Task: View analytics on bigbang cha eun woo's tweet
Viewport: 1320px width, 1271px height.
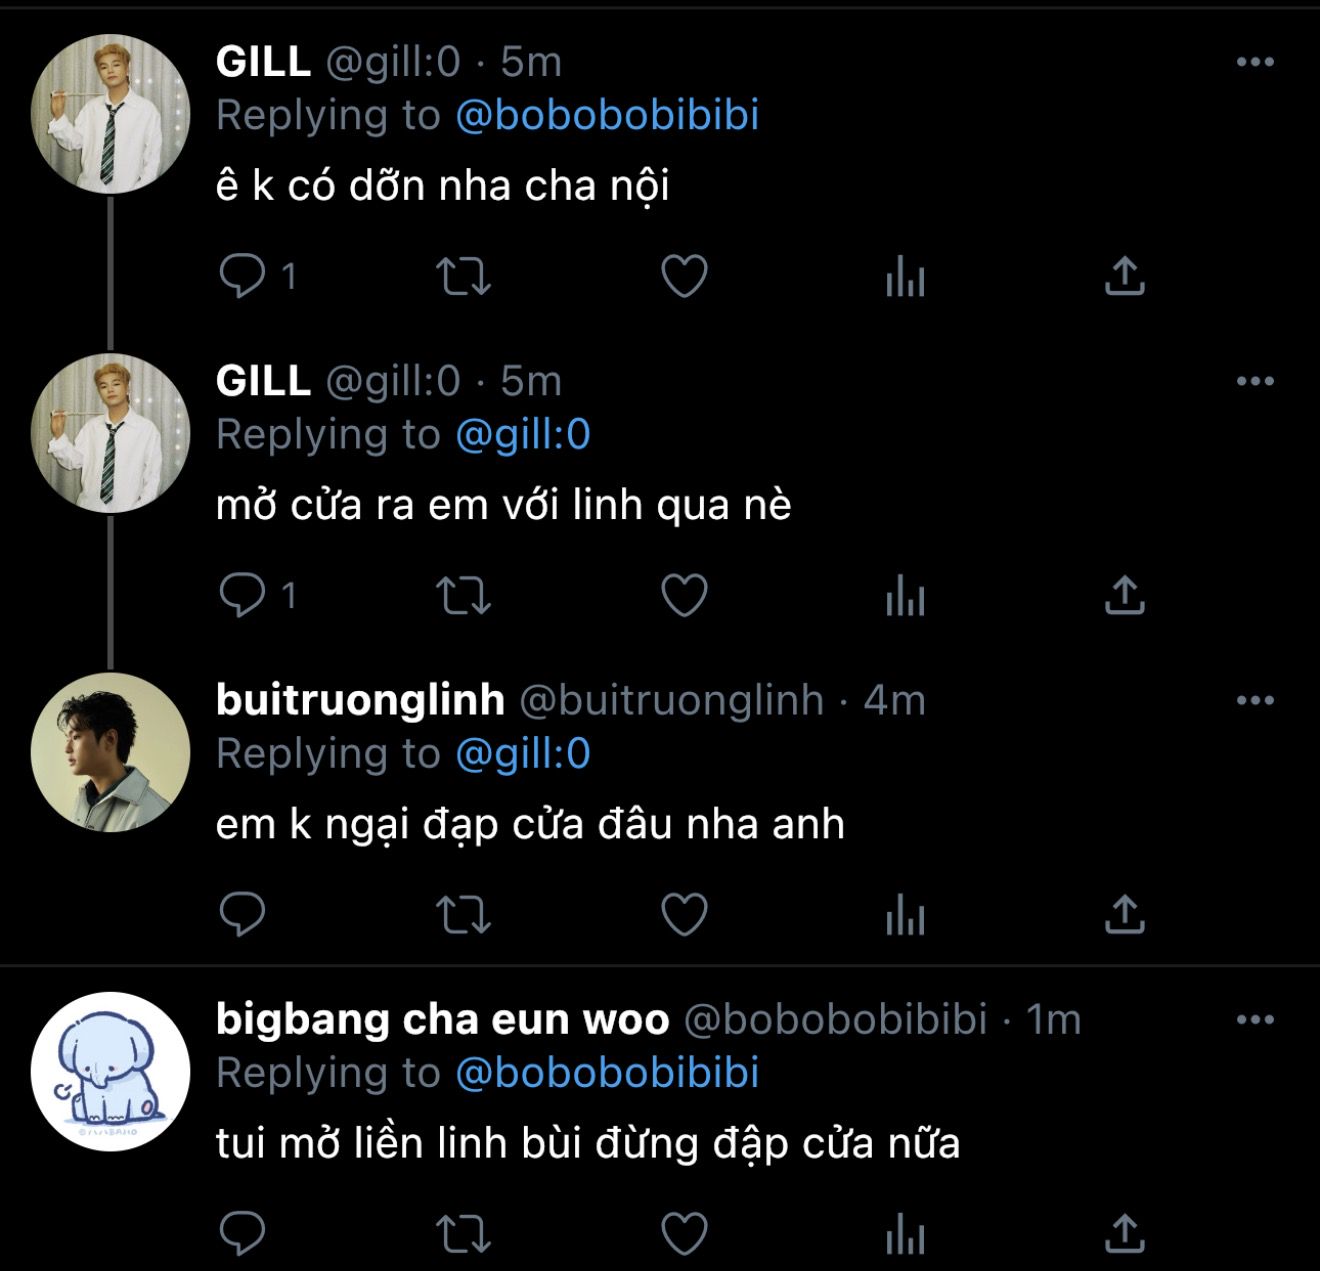Action: coord(905,1233)
